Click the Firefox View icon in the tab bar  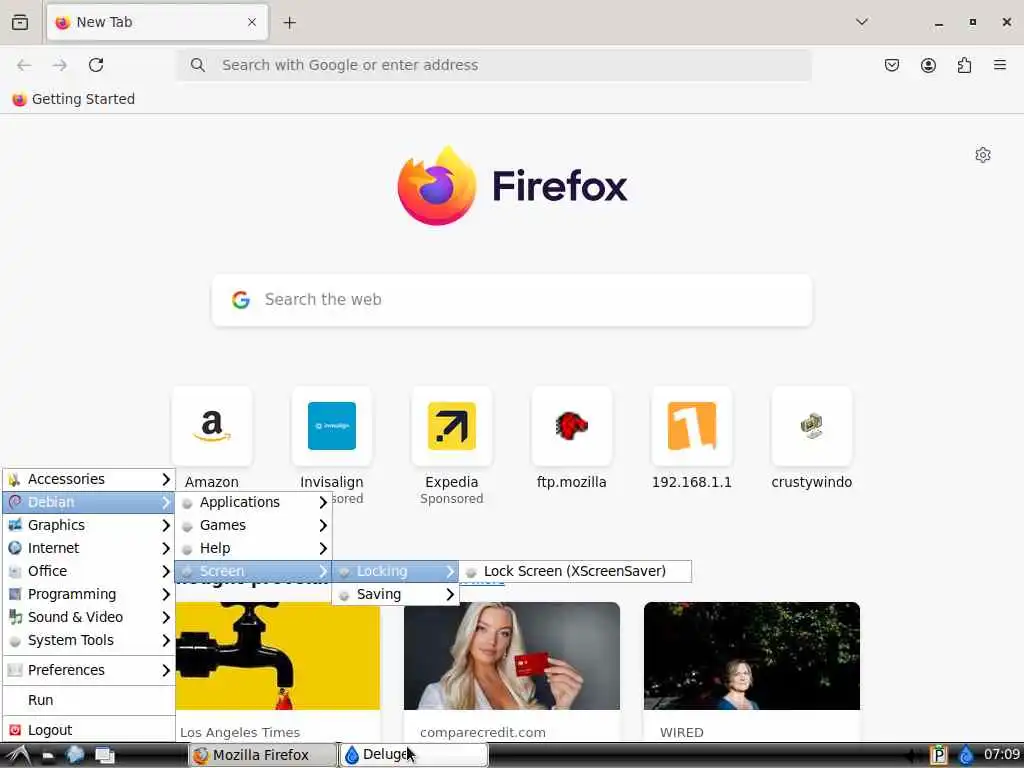[20, 22]
